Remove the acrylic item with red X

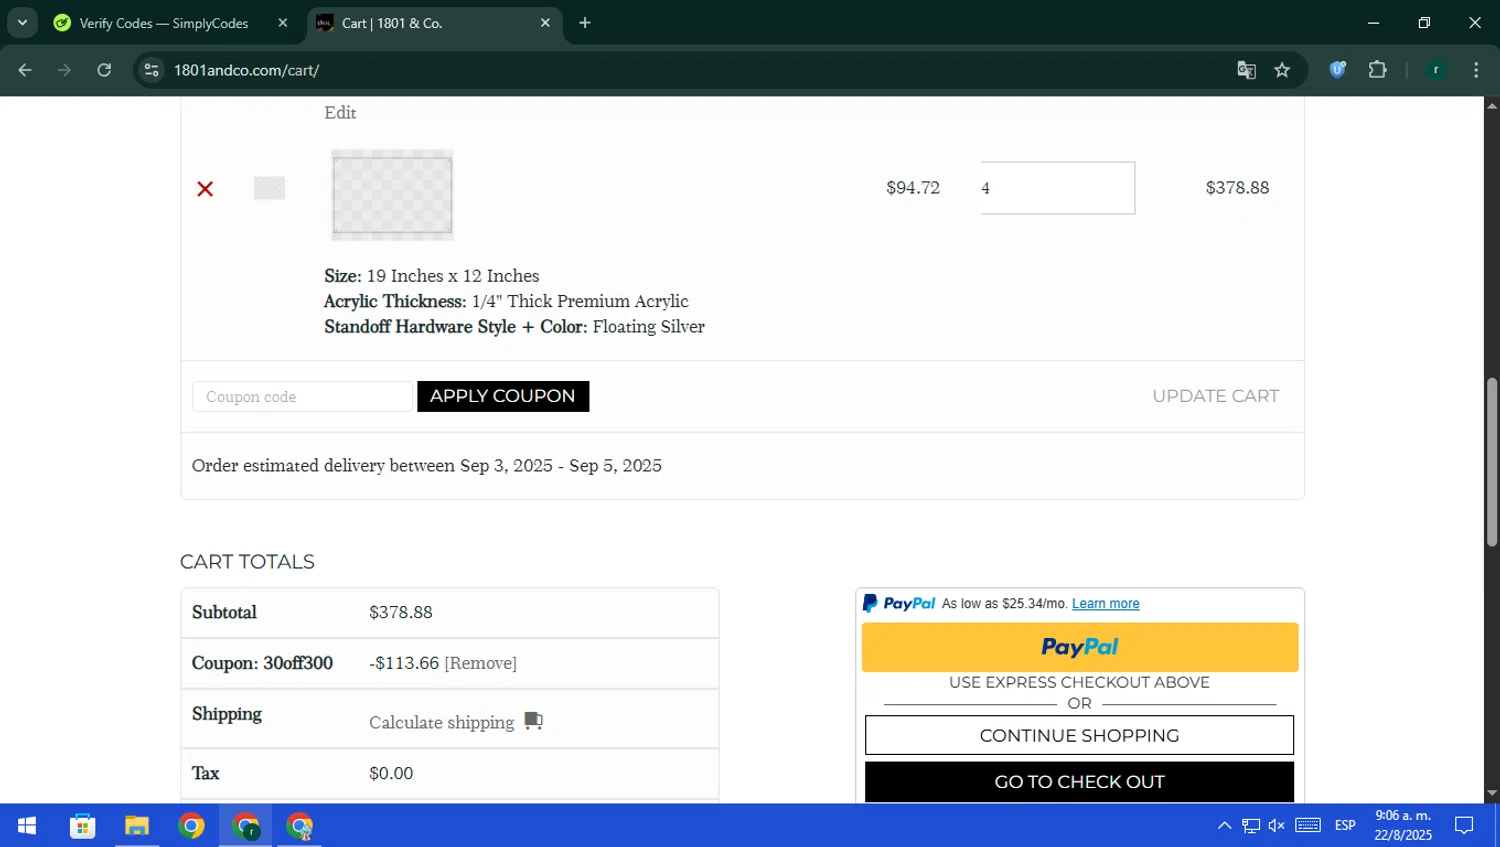[x=205, y=189]
